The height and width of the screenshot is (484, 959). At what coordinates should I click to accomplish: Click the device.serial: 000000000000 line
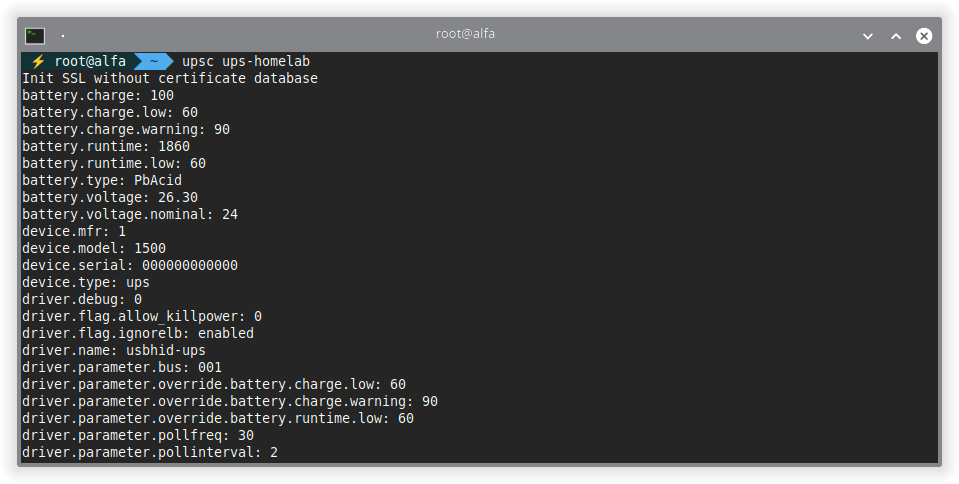130,265
